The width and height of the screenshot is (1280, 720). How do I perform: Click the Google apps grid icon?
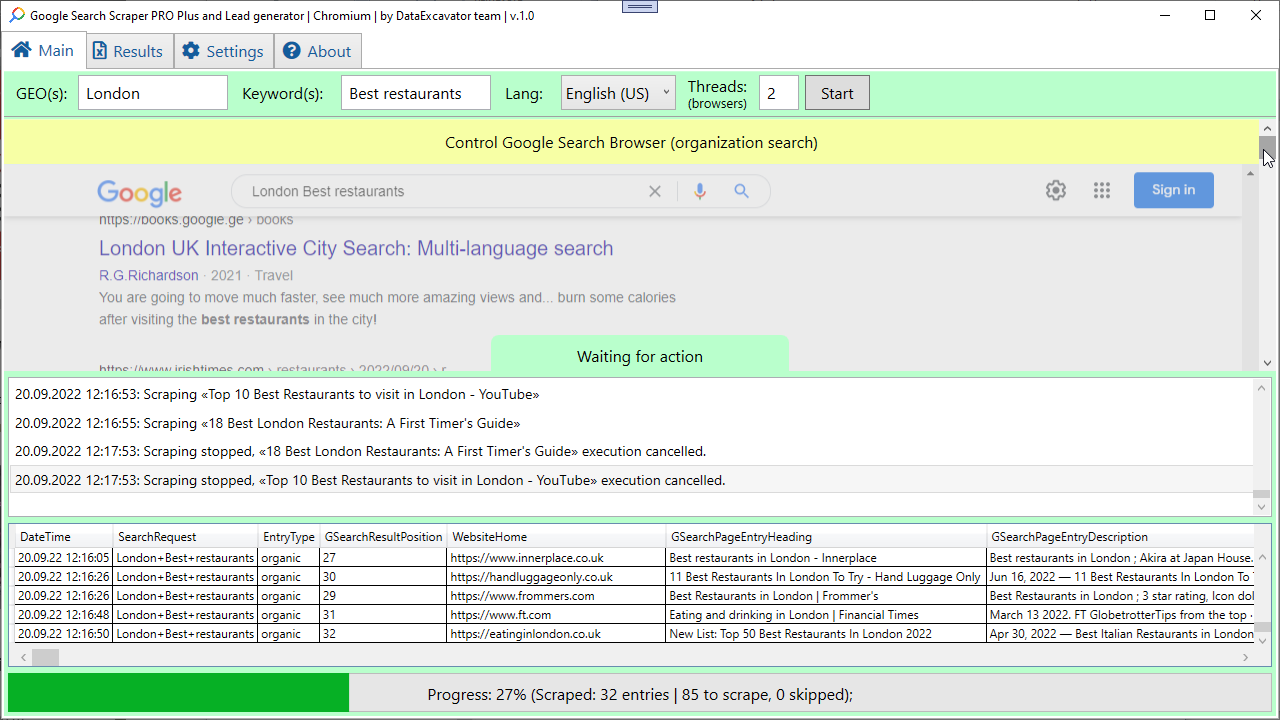(x=1101, y=191)
